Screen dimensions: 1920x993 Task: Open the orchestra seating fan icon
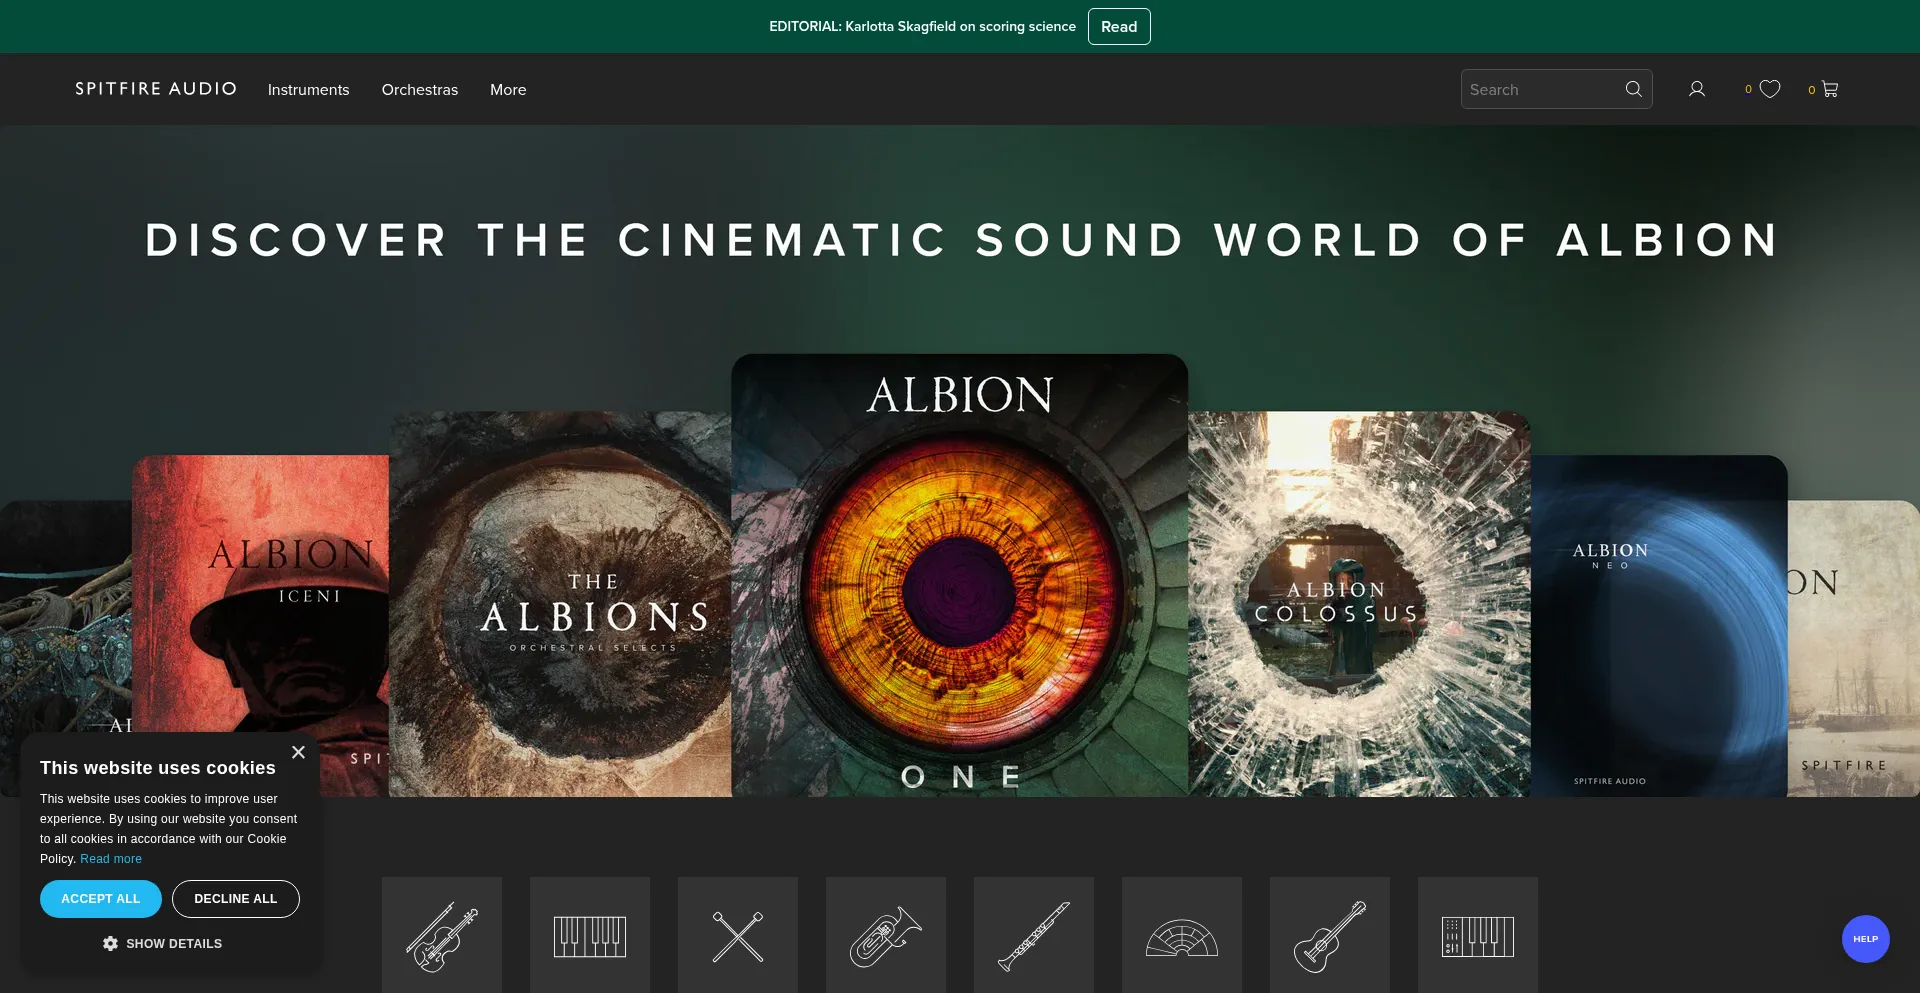click(x=1182, y=935)
